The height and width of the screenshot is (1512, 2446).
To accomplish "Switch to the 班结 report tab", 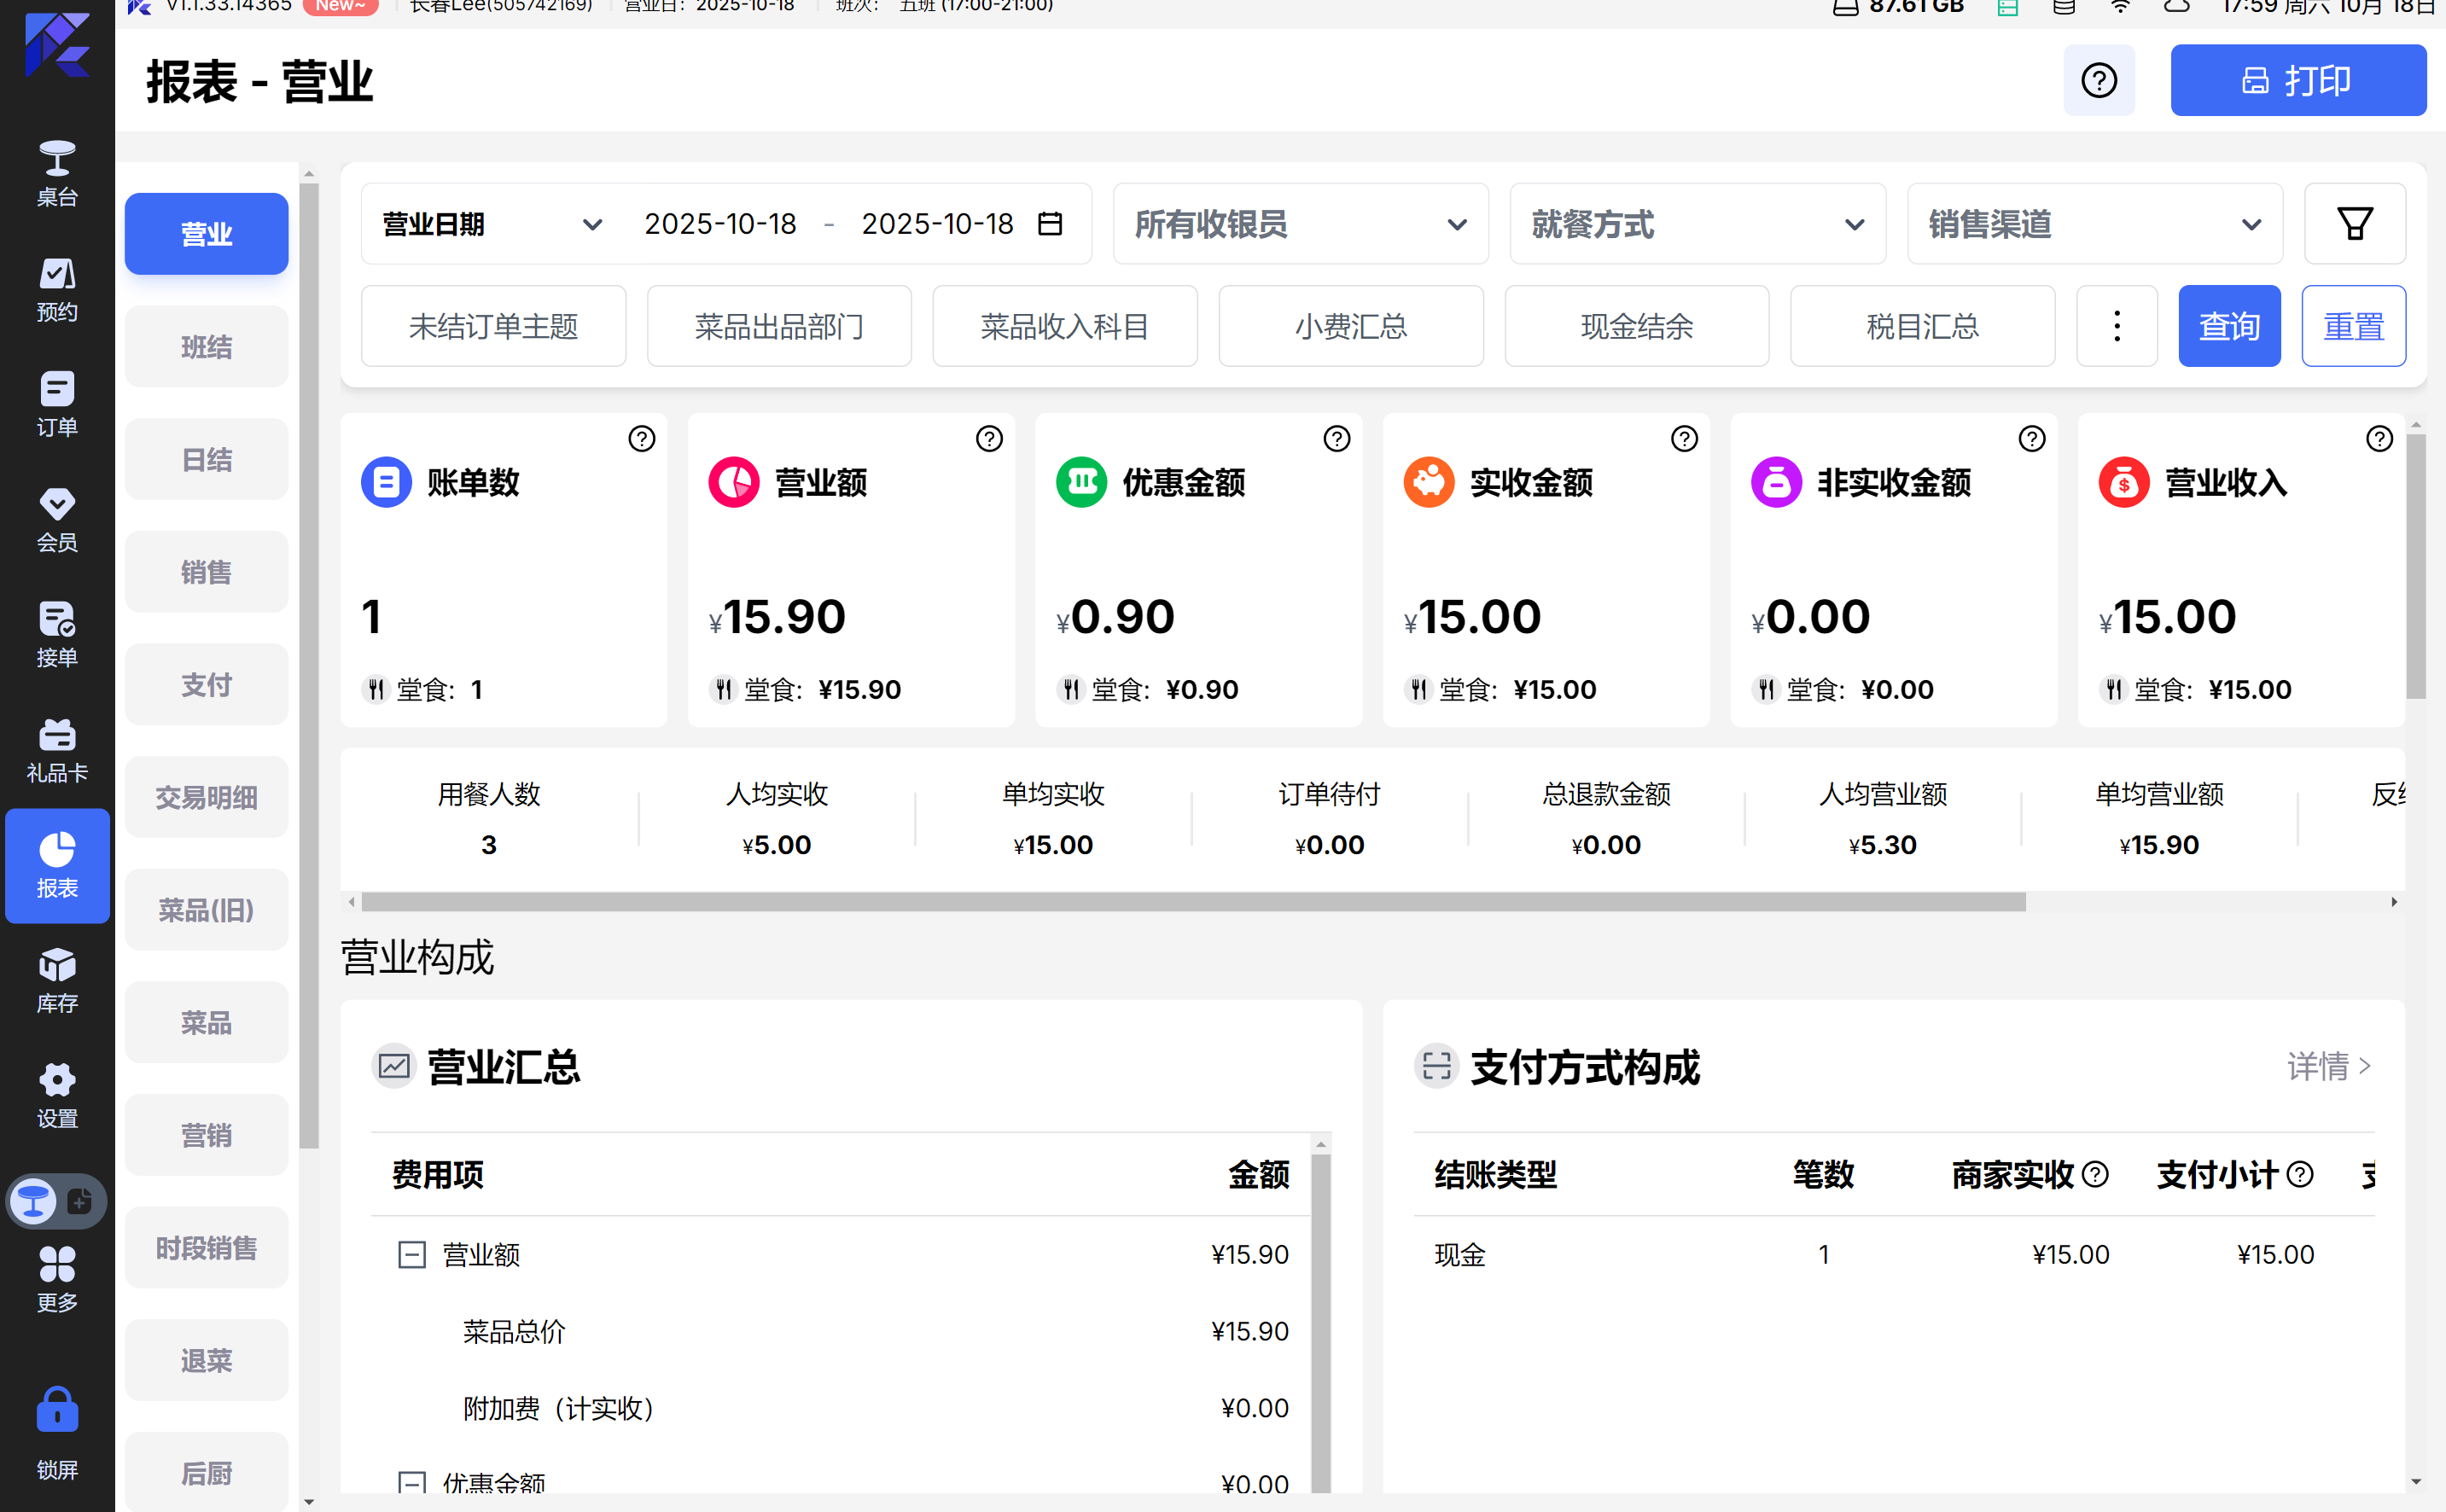I will [206, 346].
